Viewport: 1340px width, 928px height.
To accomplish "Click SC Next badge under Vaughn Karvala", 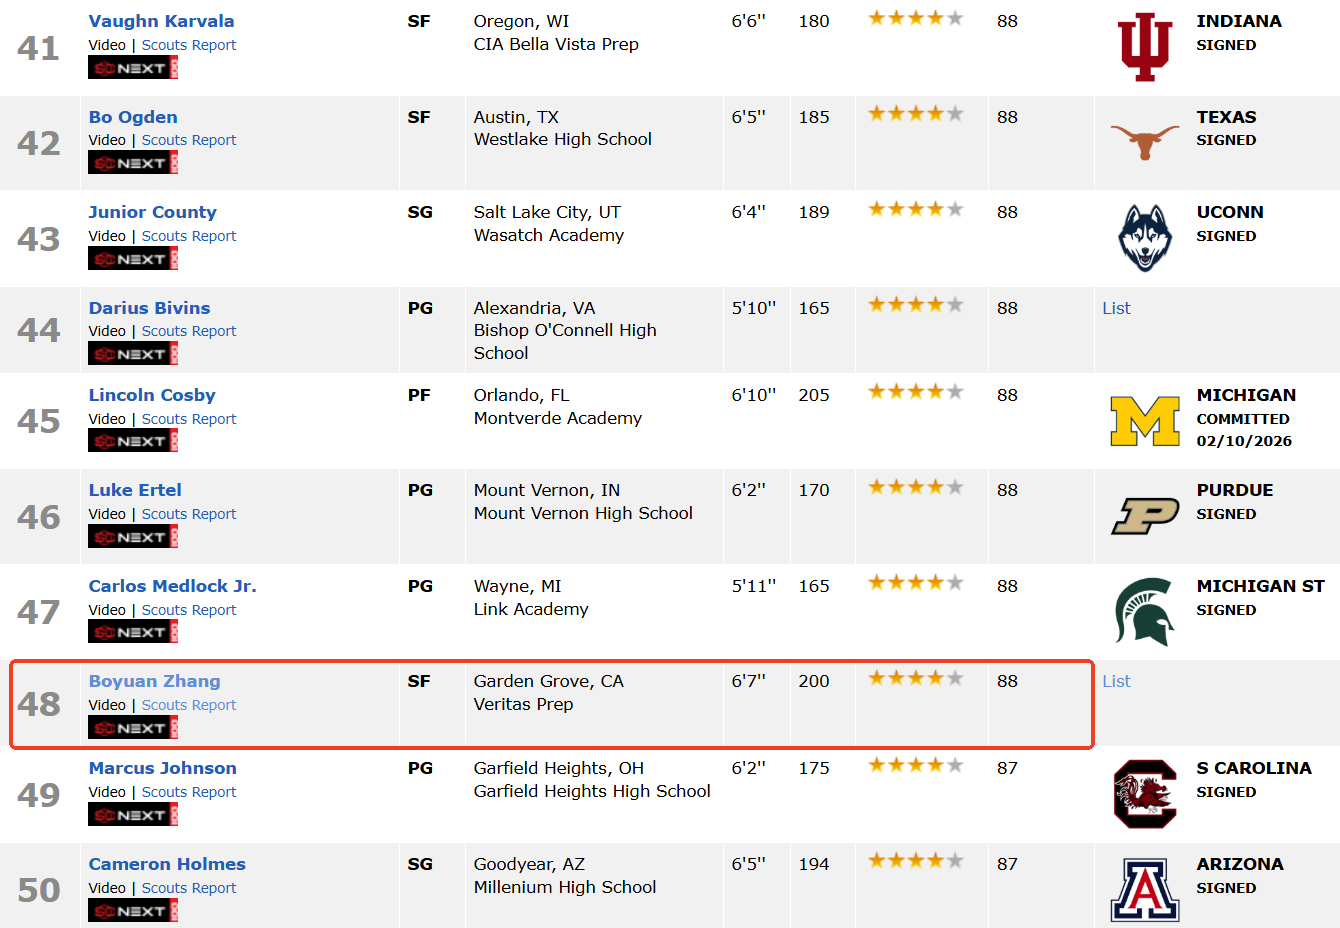I will click(133, 68).
